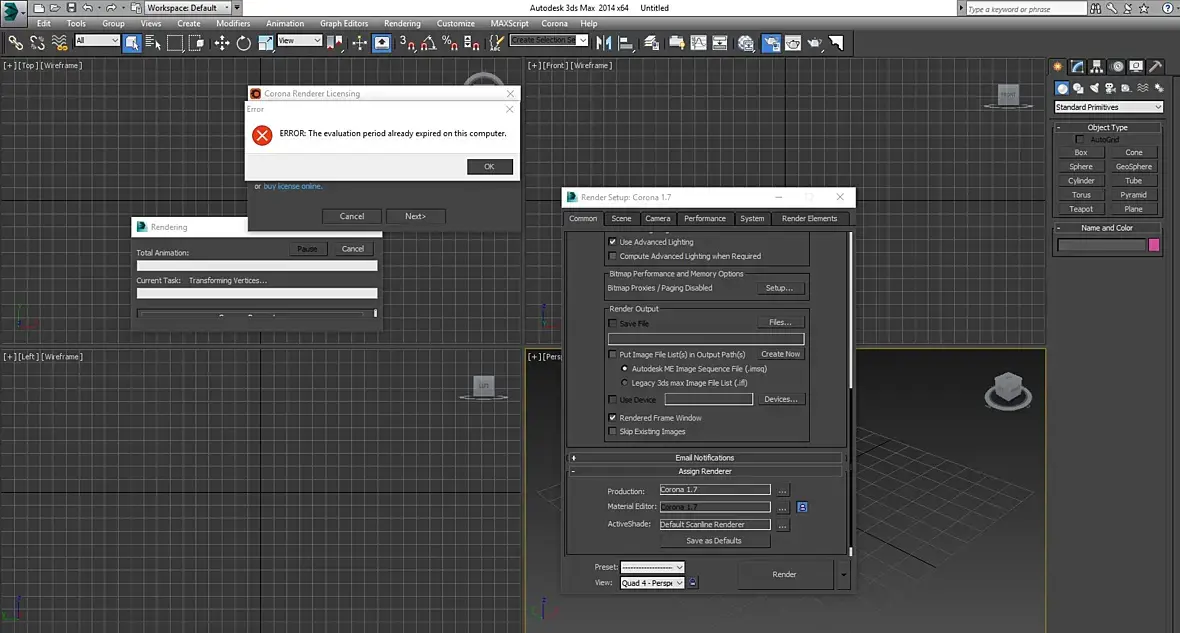Open the Select by Name list
Viewport: 1180px width, 633px height.
tap(153, 43)
